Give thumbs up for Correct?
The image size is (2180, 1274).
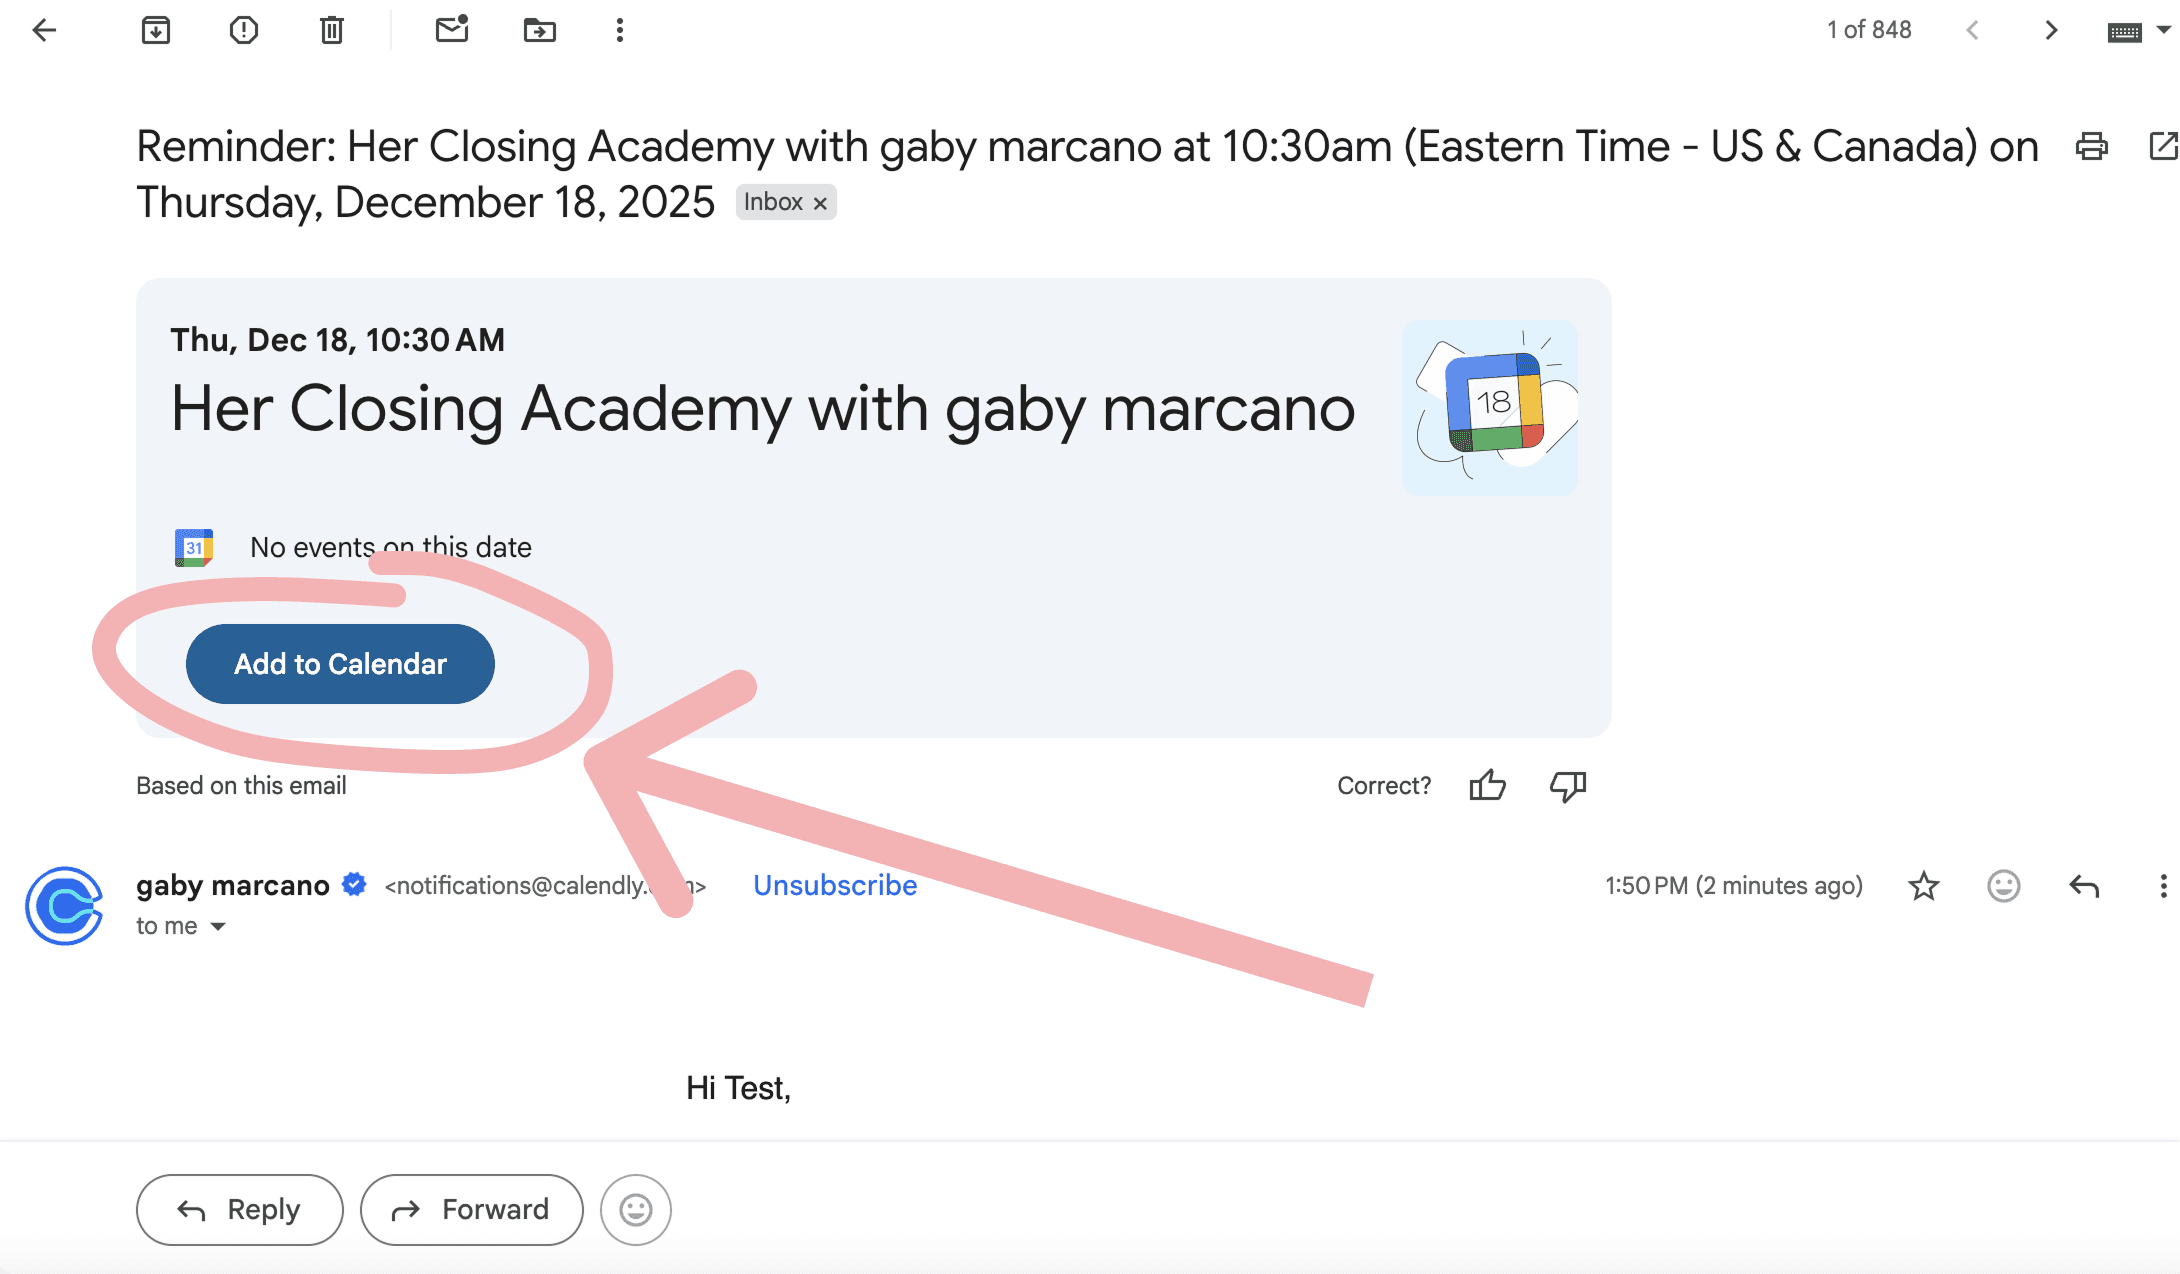click(1487, 786)
